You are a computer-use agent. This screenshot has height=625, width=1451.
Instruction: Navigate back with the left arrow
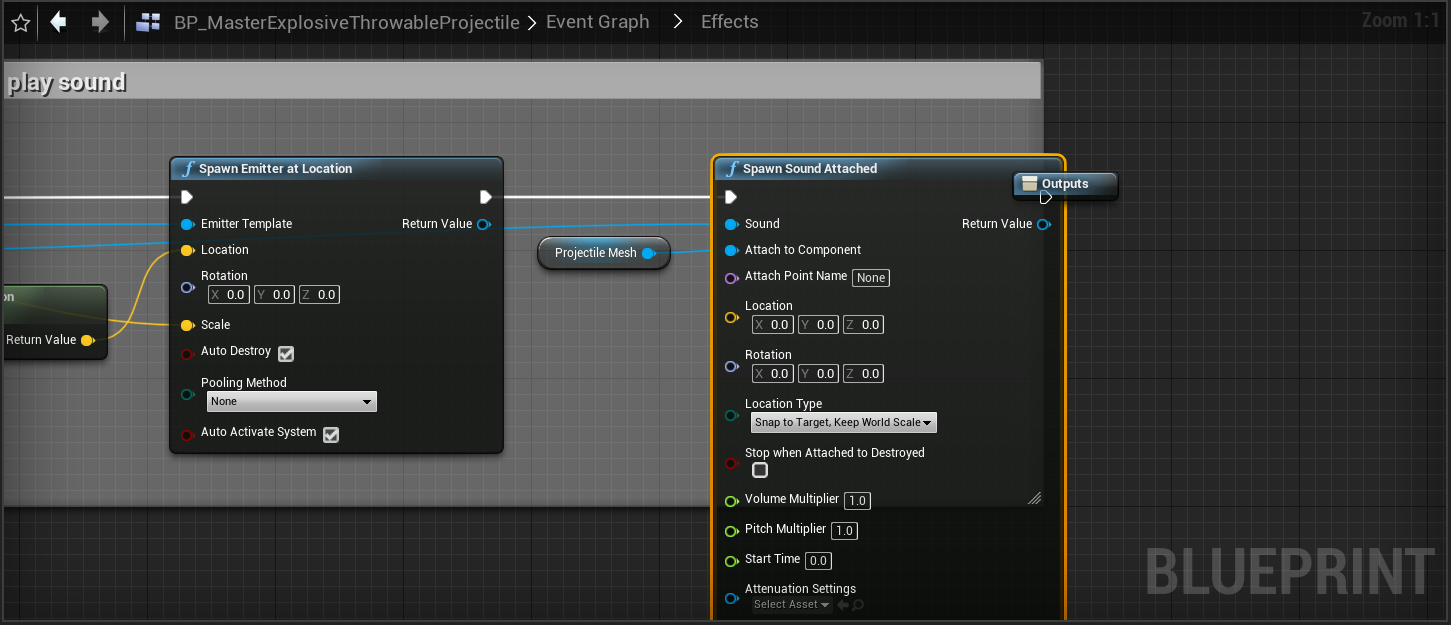(x=58, y=22)
